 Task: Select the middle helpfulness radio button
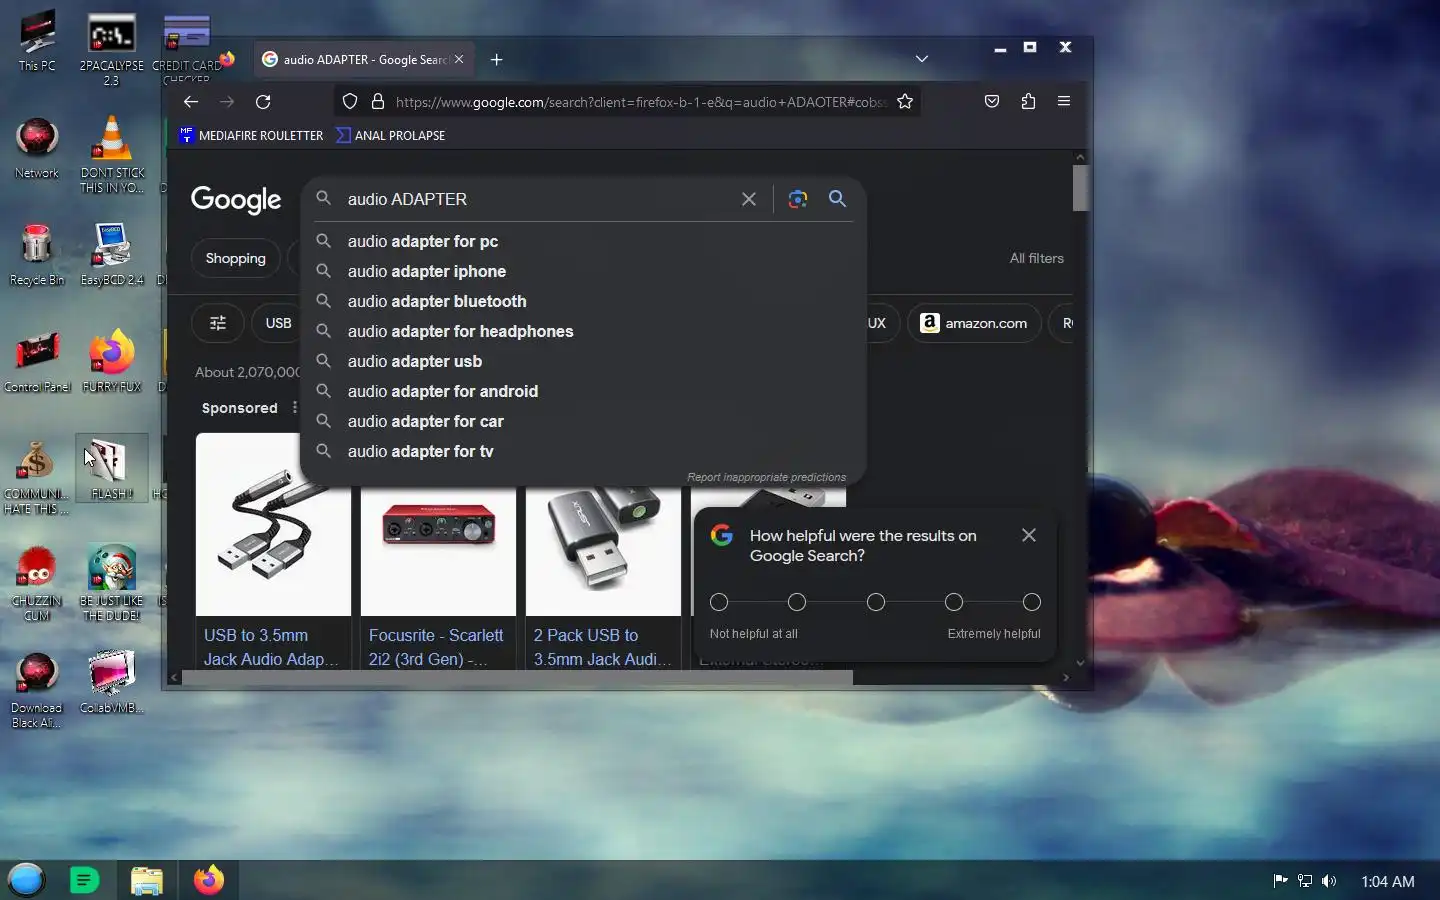click(876, 602)
